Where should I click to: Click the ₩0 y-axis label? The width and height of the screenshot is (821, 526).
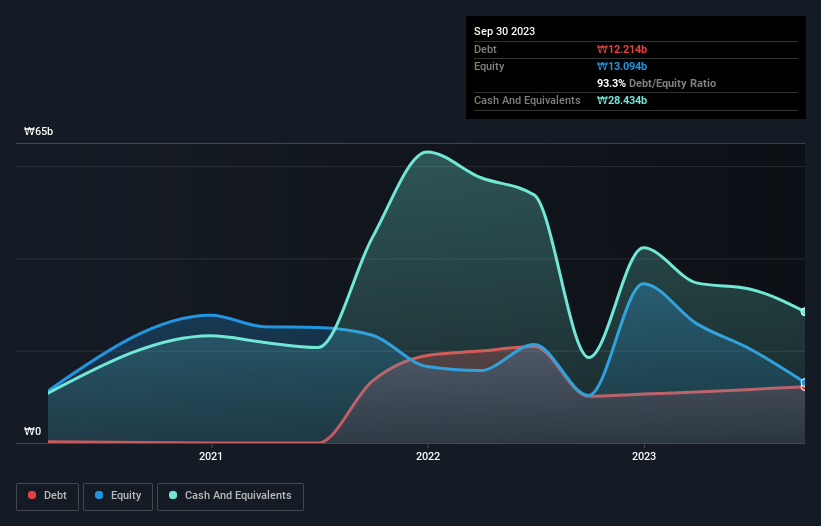pyautogui.click(x=32, y=431)
